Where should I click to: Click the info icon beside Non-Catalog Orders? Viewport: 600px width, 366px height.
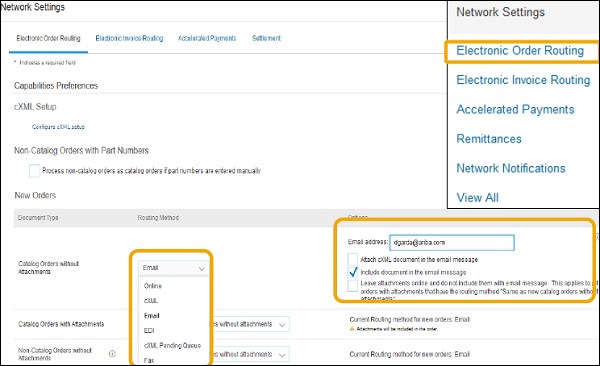tap(112, 354)
